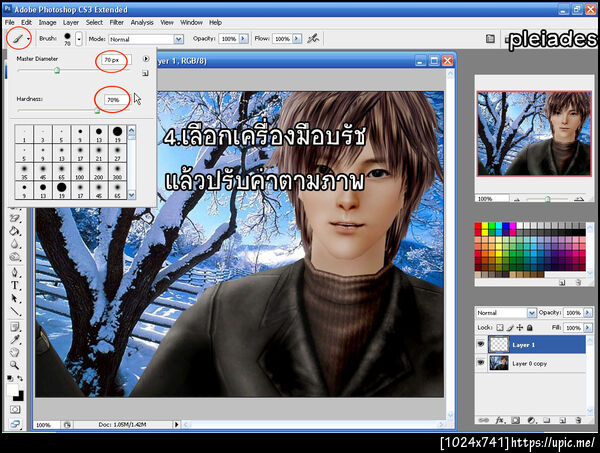Image resolution: width=600 pixels, height=453 pixels.
Task: Select the Pen tool
Action: (15, 272)
